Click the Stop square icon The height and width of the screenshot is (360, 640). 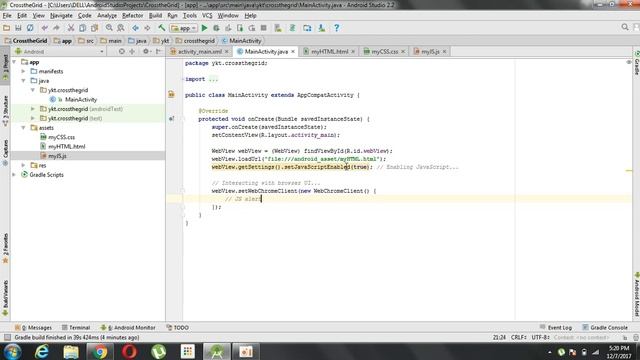click(264, 28)
